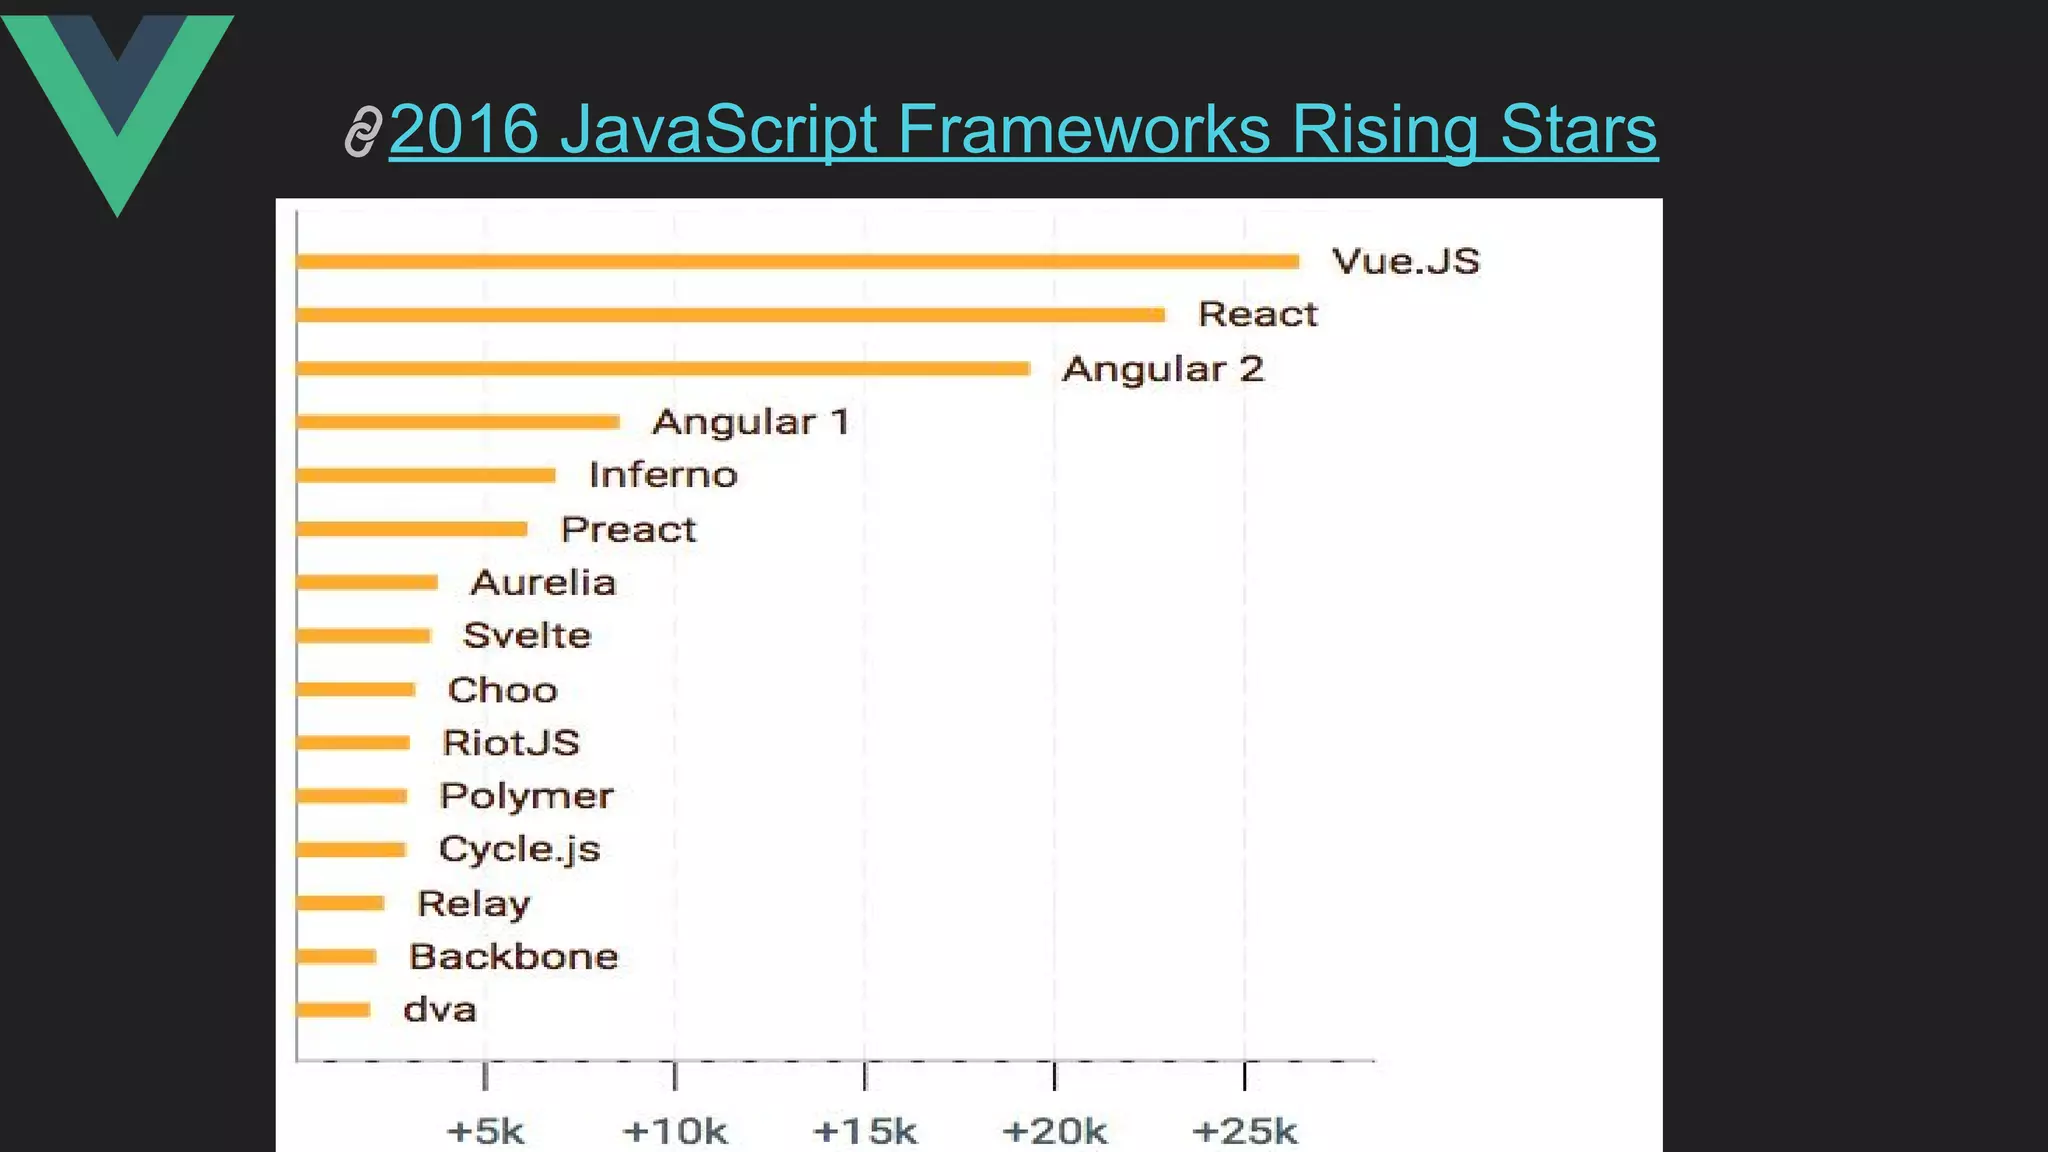2048x1152 pixels.
Task: Click the +25k axis label
Action: pyautogui.click(x=1244, y=1131)
